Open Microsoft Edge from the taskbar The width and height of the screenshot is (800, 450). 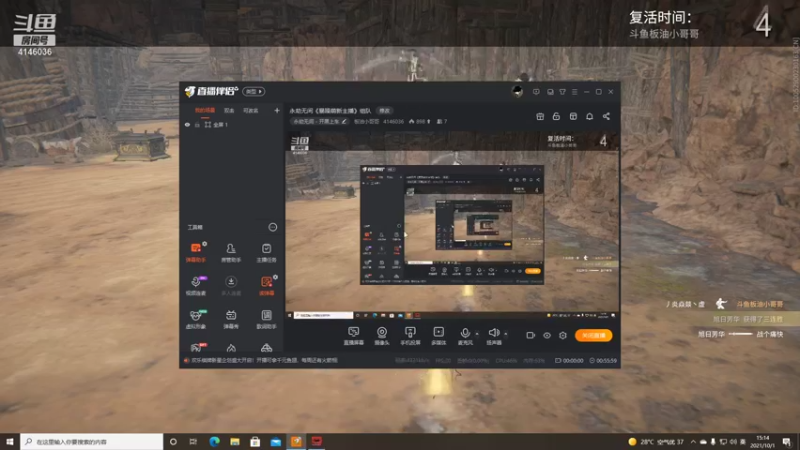pyautogui.click(x=214, y=441)
